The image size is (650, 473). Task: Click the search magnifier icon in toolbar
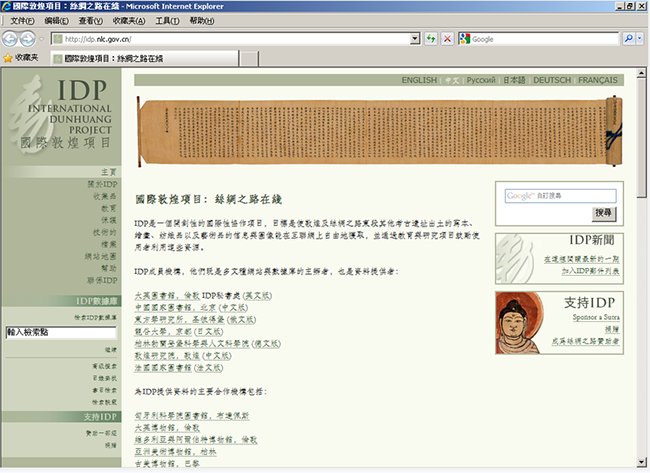pyautogui.click(x=630, y=39)
